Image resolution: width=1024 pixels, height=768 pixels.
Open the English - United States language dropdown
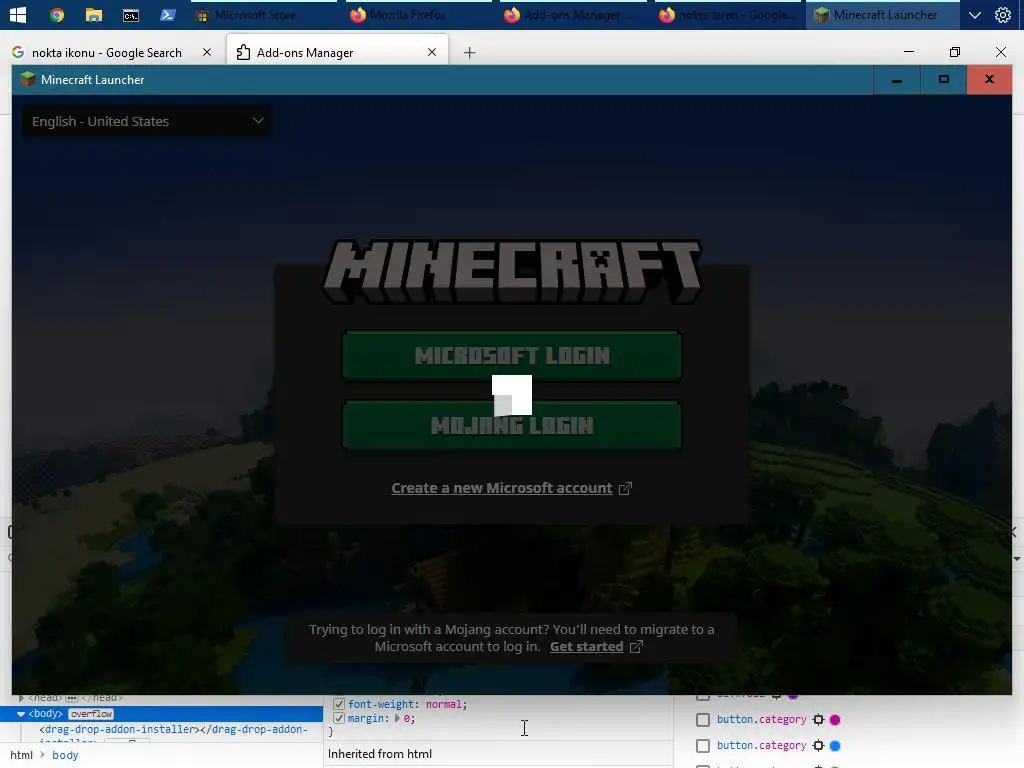(x=147, y=121)
